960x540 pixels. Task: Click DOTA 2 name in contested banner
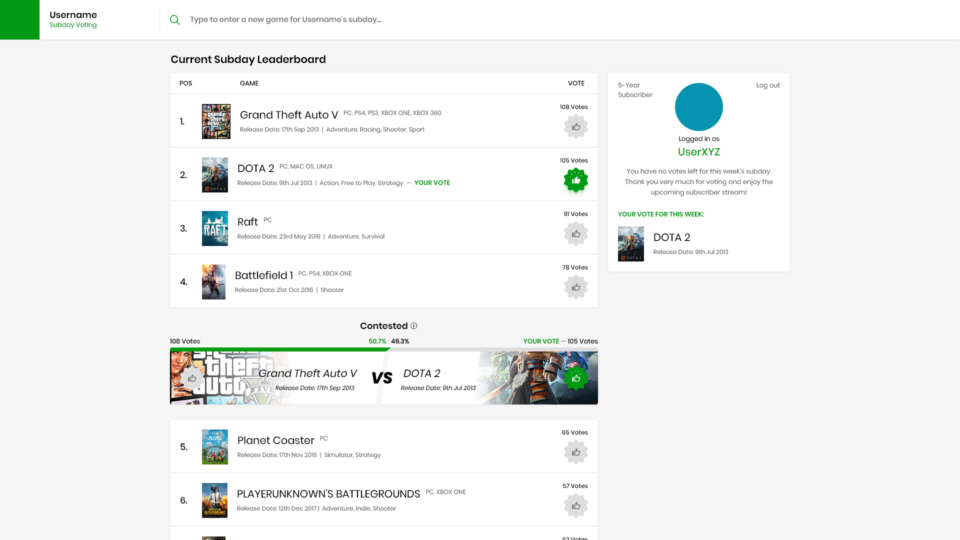[x=421, y=373]
